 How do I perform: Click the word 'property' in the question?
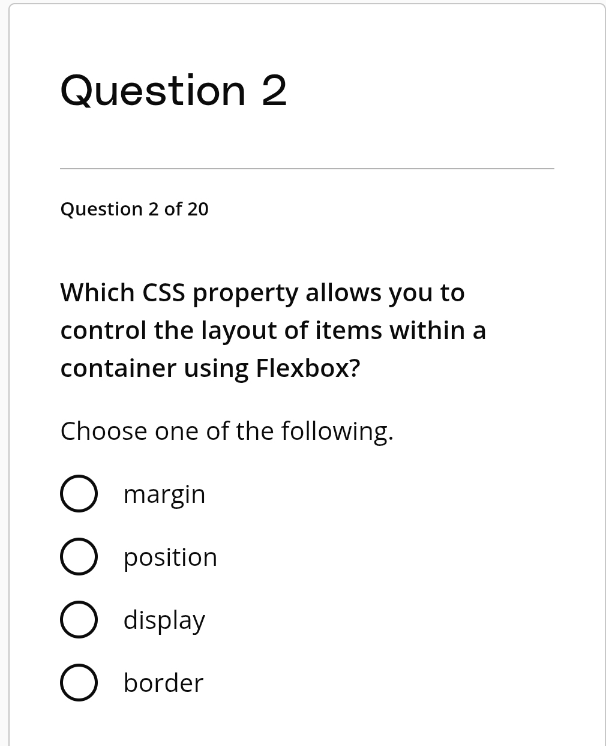click(245, 294)
